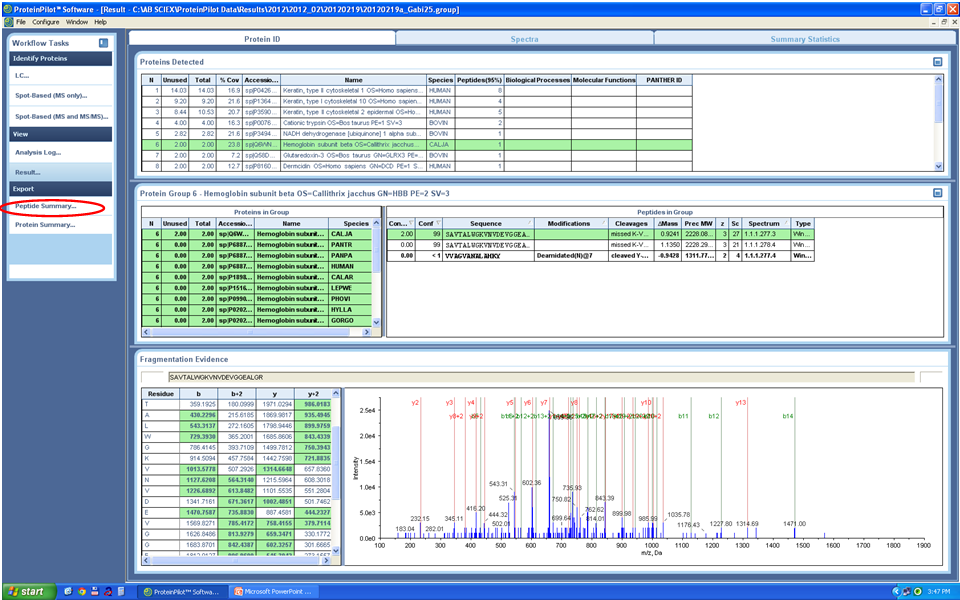Select the HUMAN species row in group
This screenshot has width=960, height=600.
point(257,266)
